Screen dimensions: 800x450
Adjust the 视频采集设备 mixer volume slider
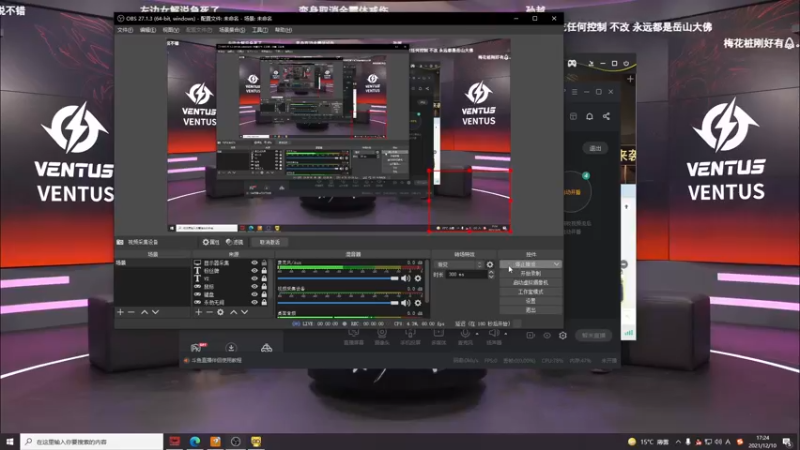click(x=338, y=303)
